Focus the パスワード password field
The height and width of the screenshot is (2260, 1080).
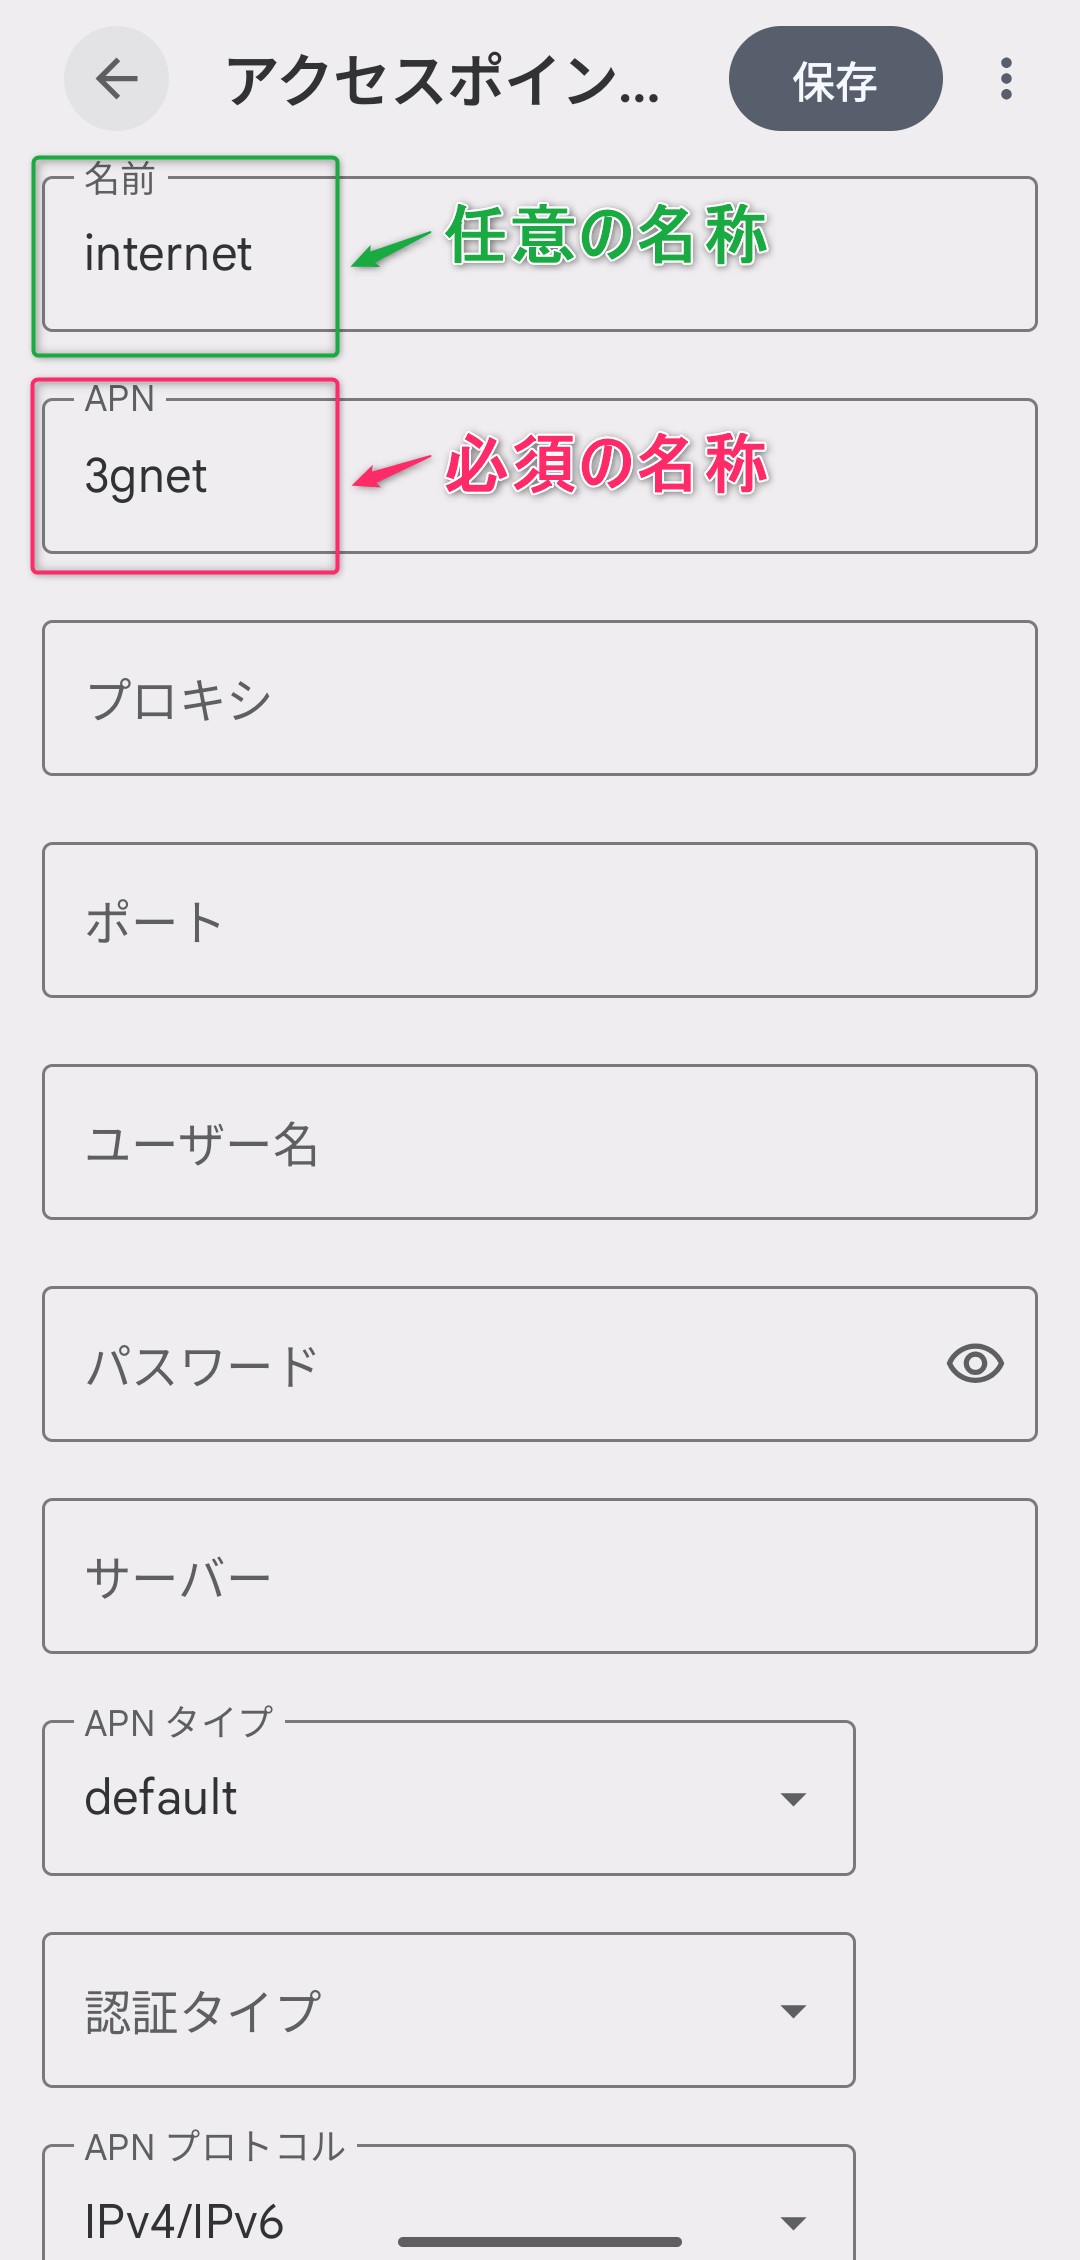click(480, 1364)
